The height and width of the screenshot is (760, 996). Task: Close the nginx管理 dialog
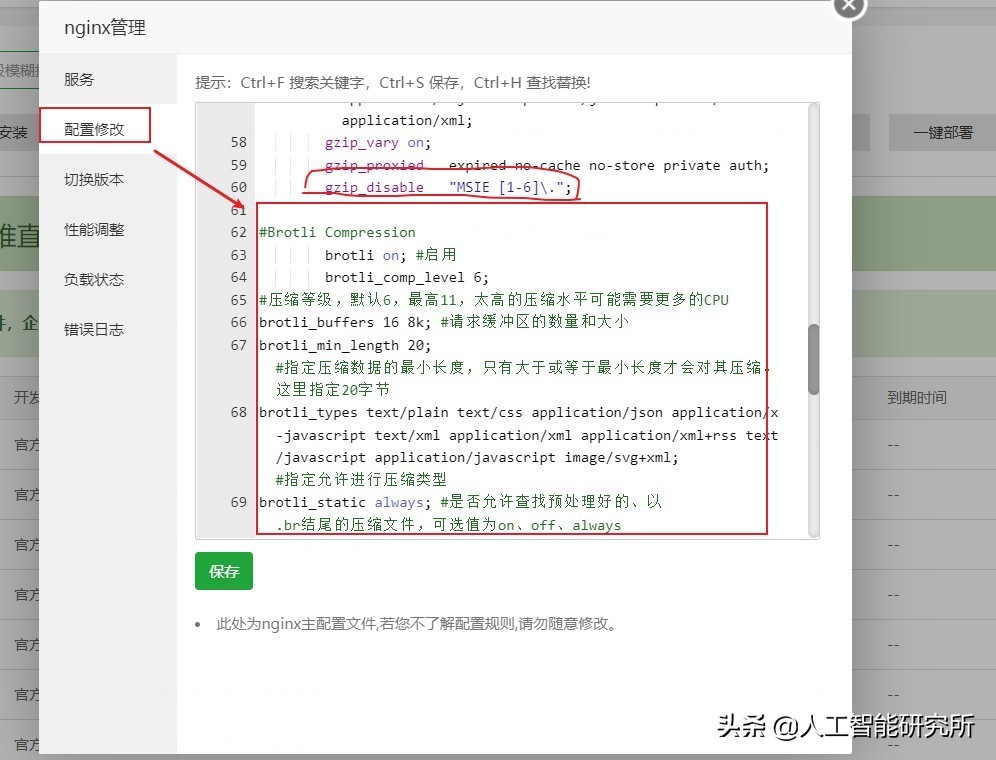coord(849,6)
